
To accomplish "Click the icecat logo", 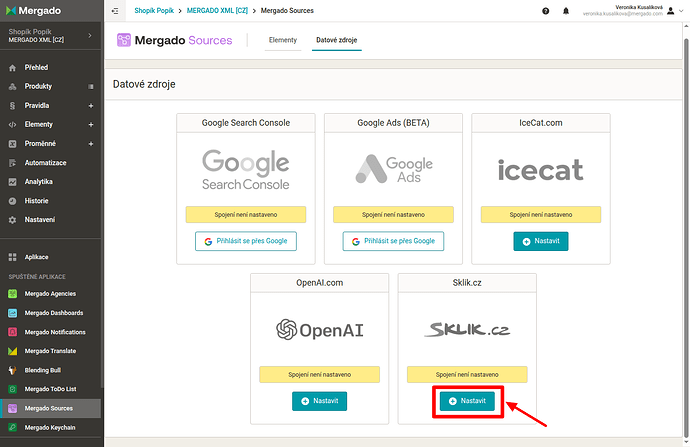I will [x=541, y=170].
